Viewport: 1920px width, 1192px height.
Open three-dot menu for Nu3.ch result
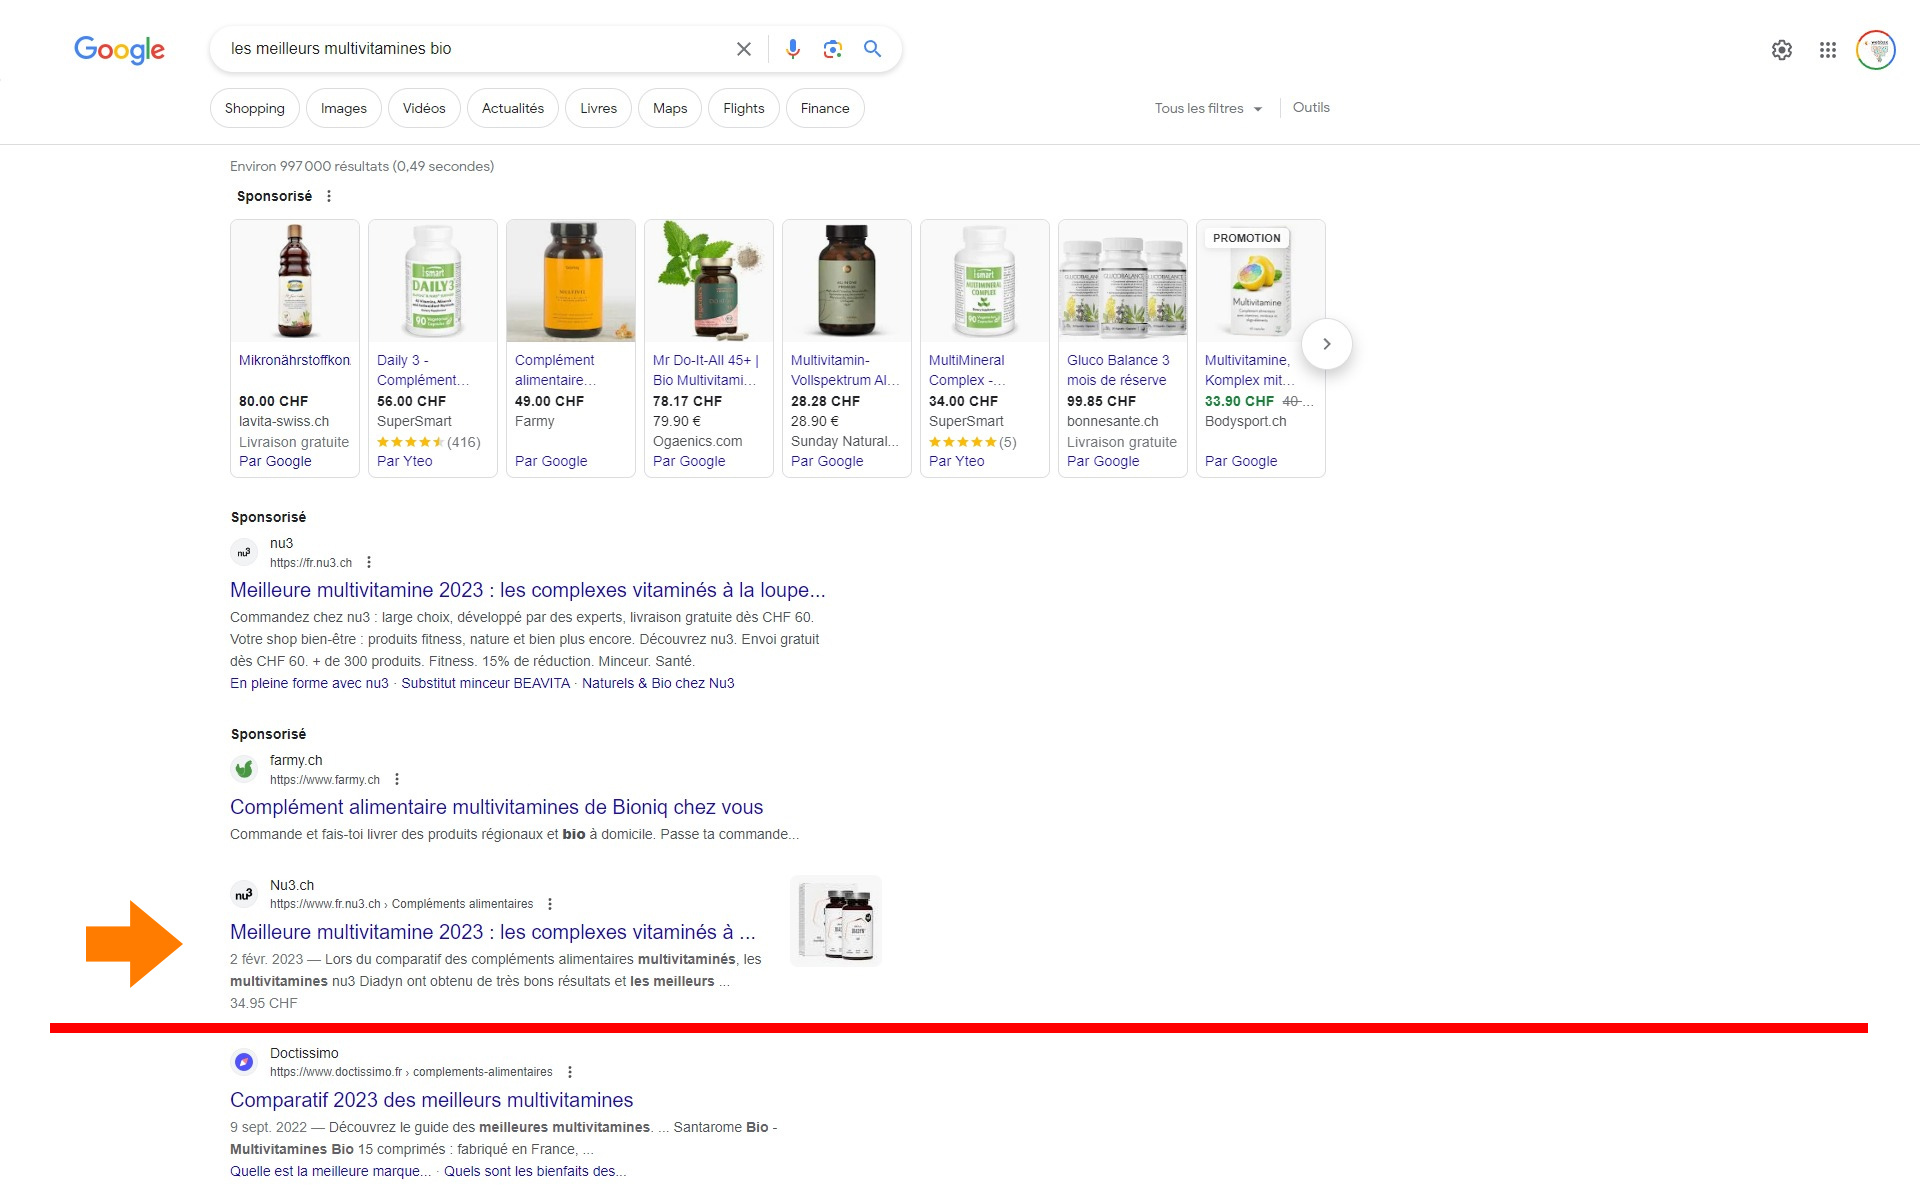[550, 904]
